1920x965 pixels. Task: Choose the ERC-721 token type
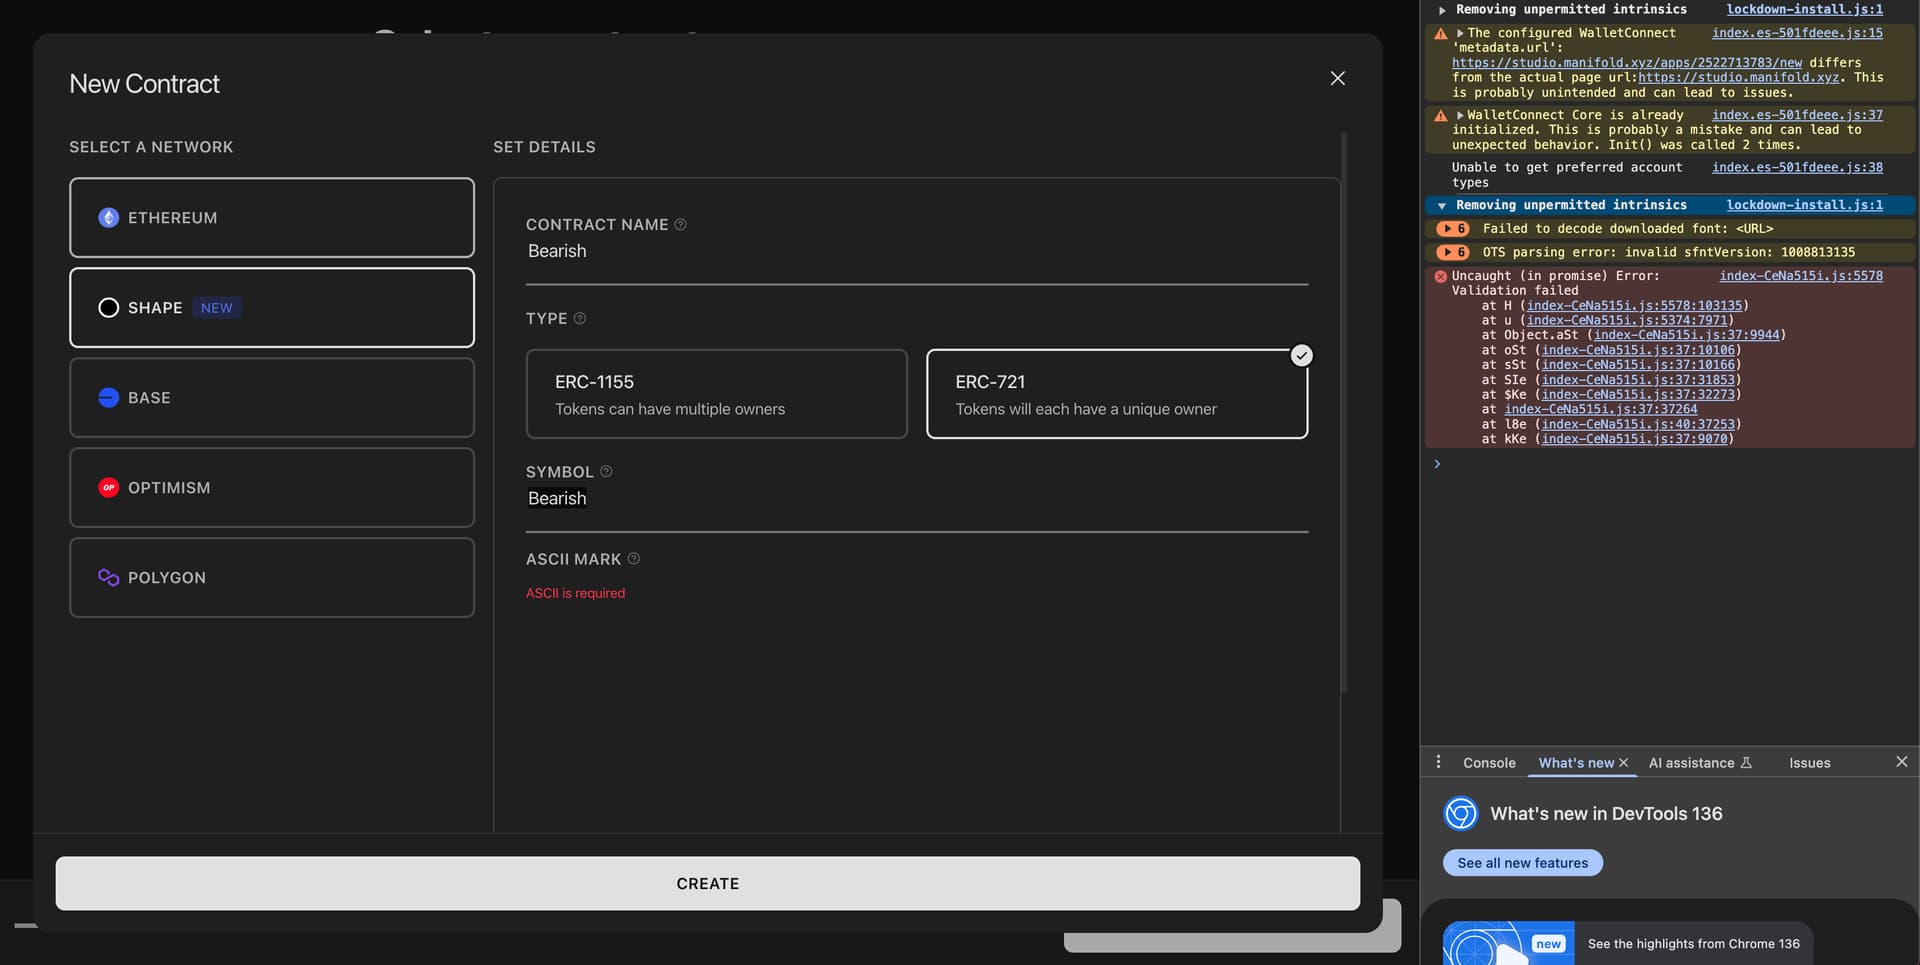[1117, 394]
